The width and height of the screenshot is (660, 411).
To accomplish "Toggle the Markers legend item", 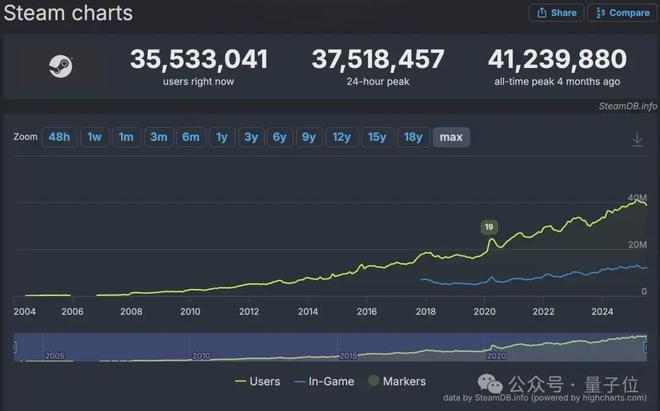I will click(397, 382).
